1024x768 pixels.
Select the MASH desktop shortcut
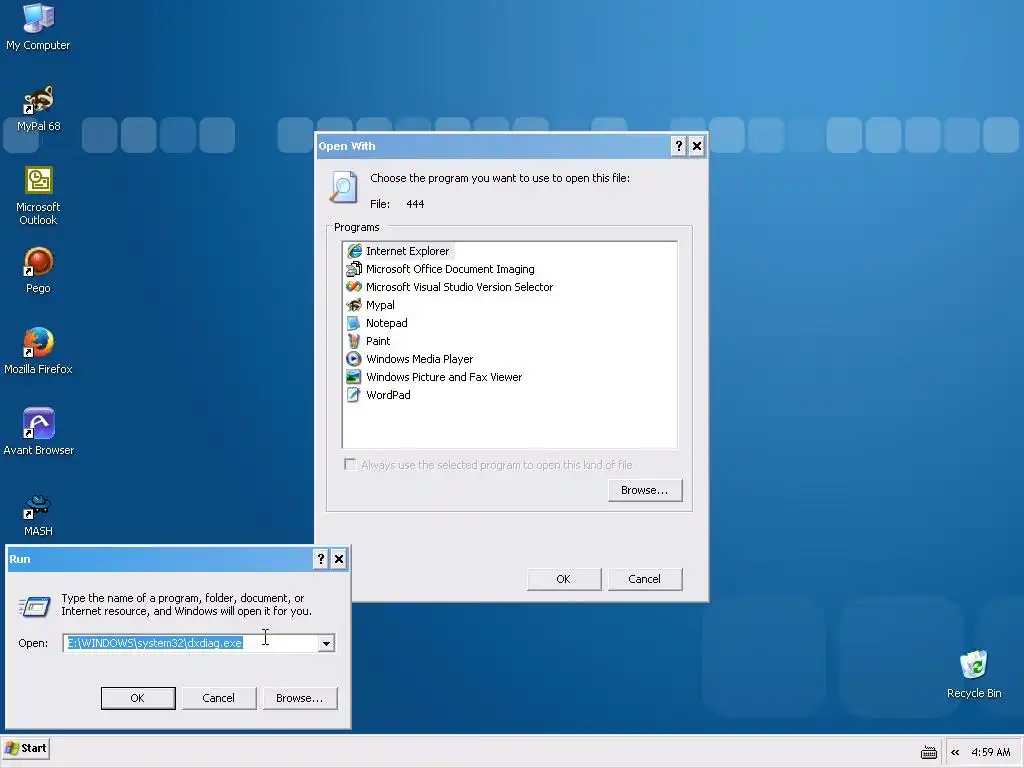(38, 515)
